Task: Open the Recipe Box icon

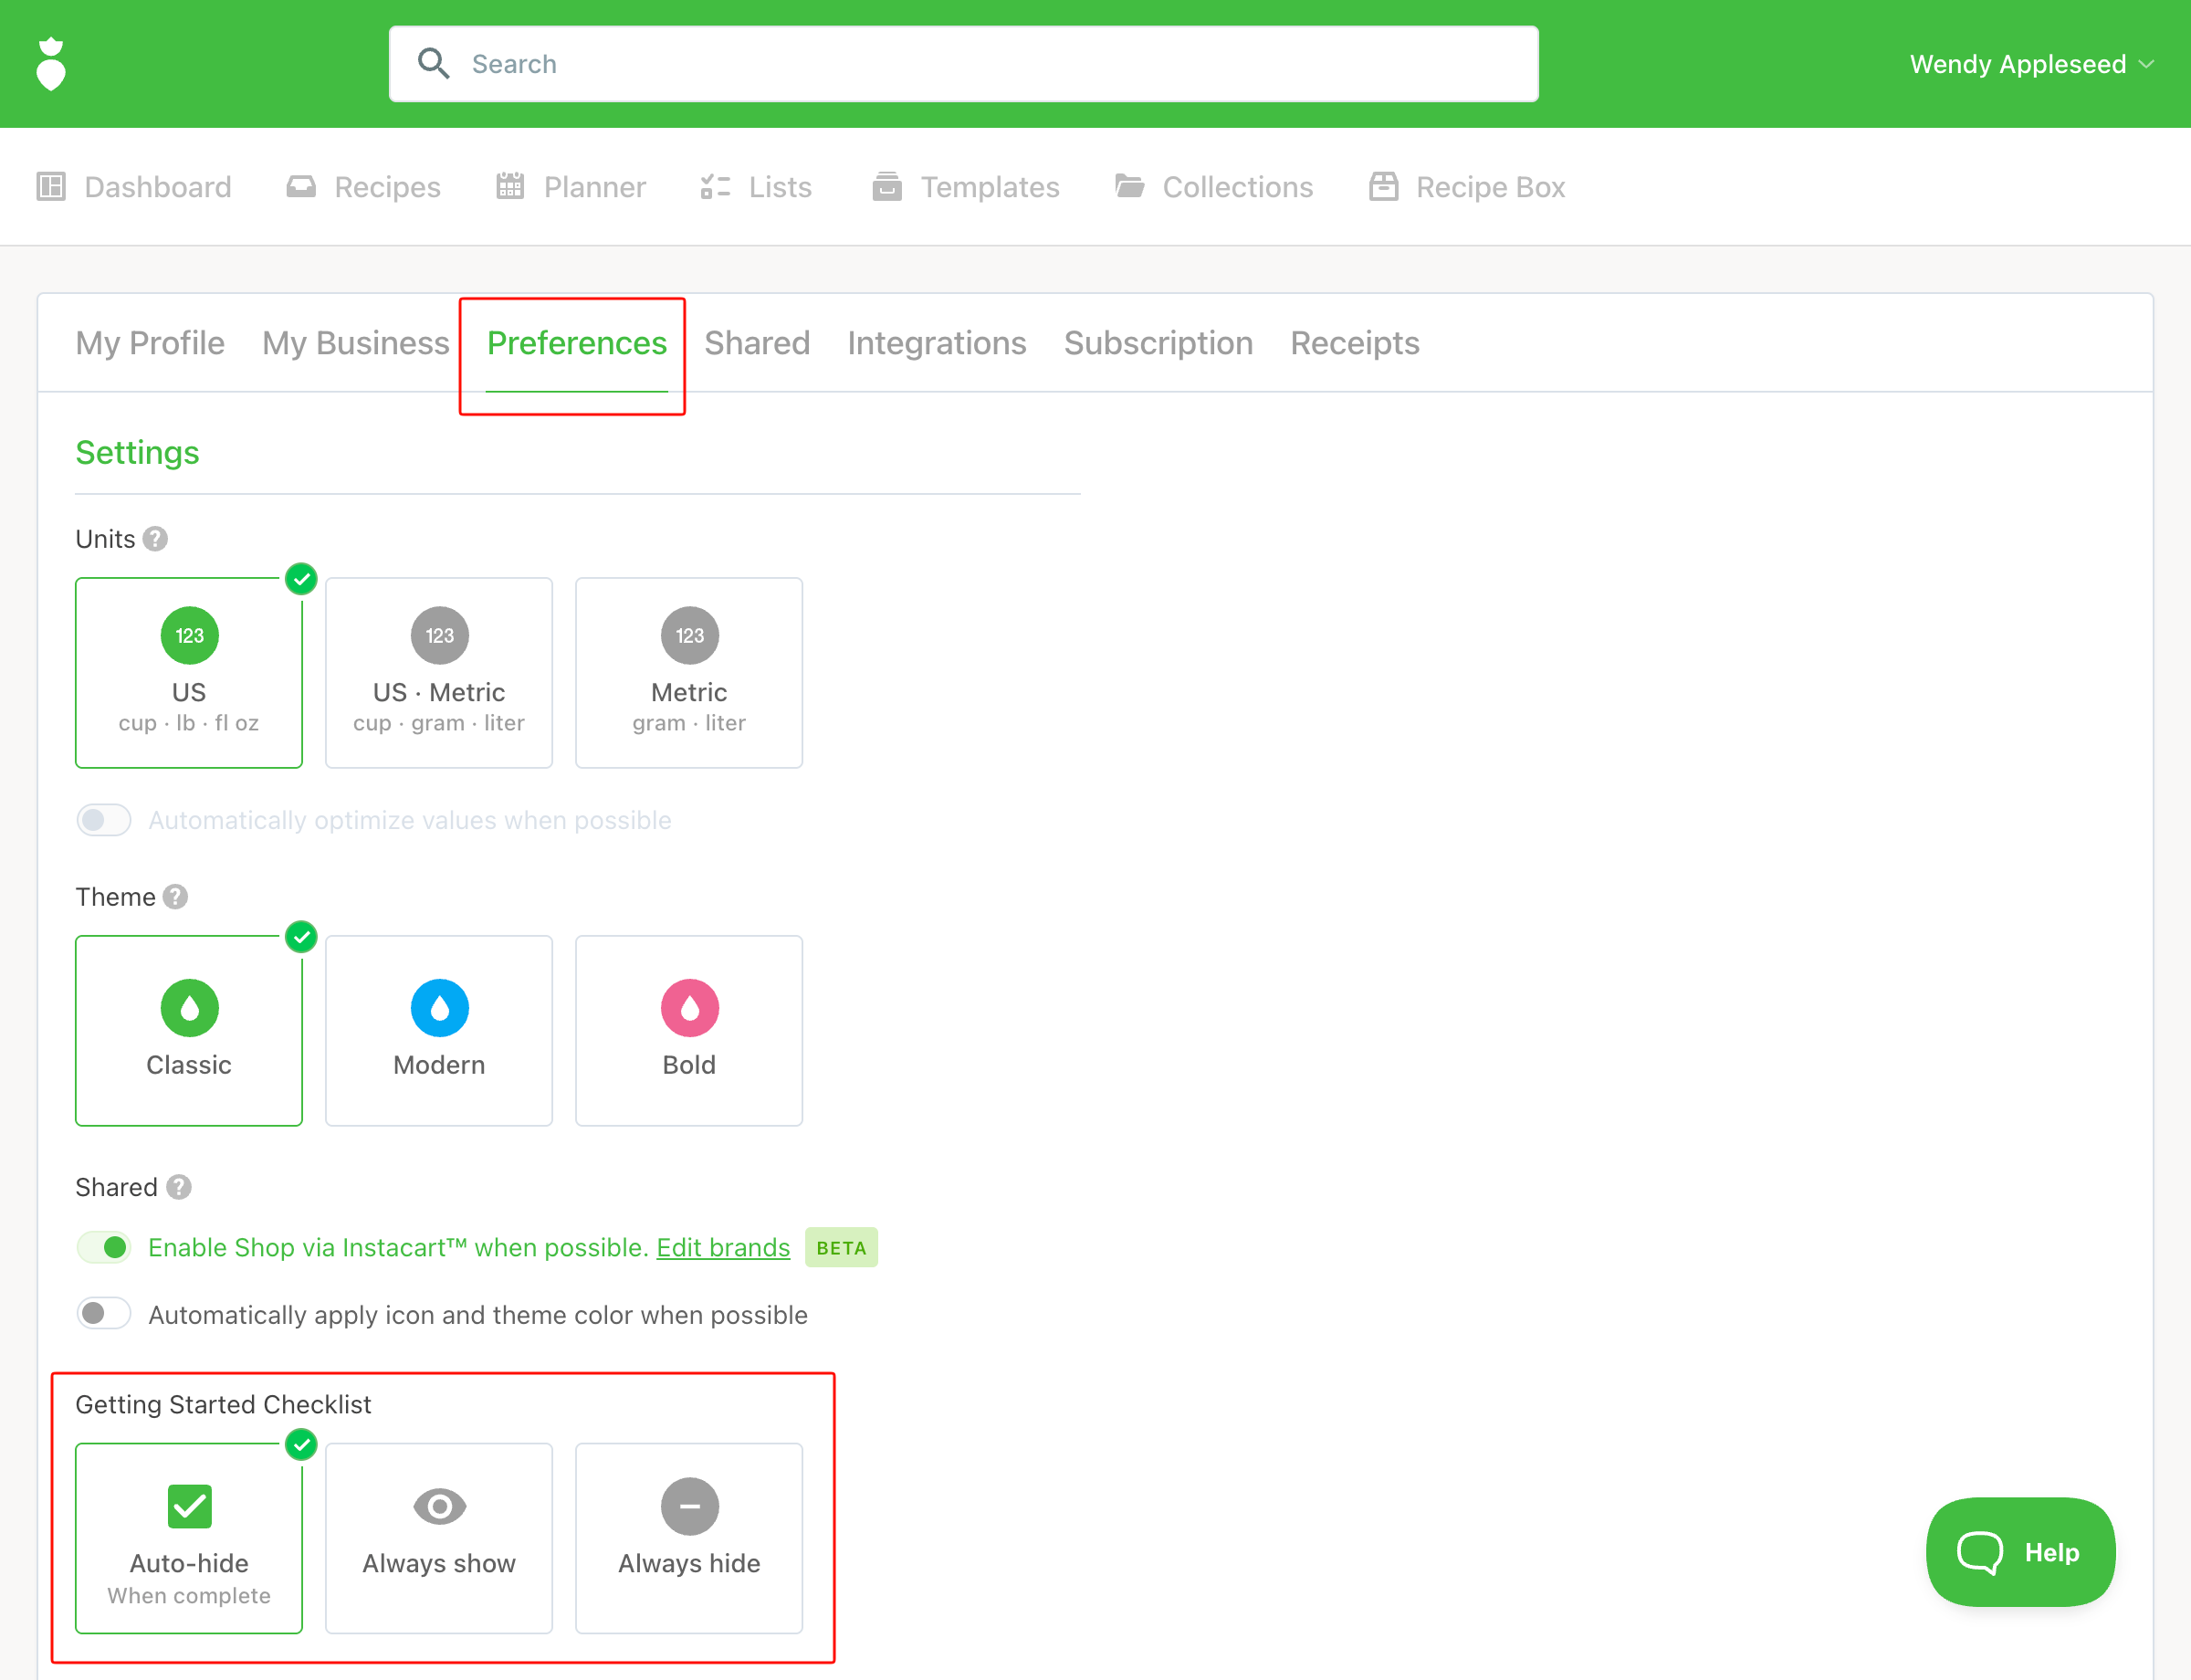Action: (x=1383, y=187)
